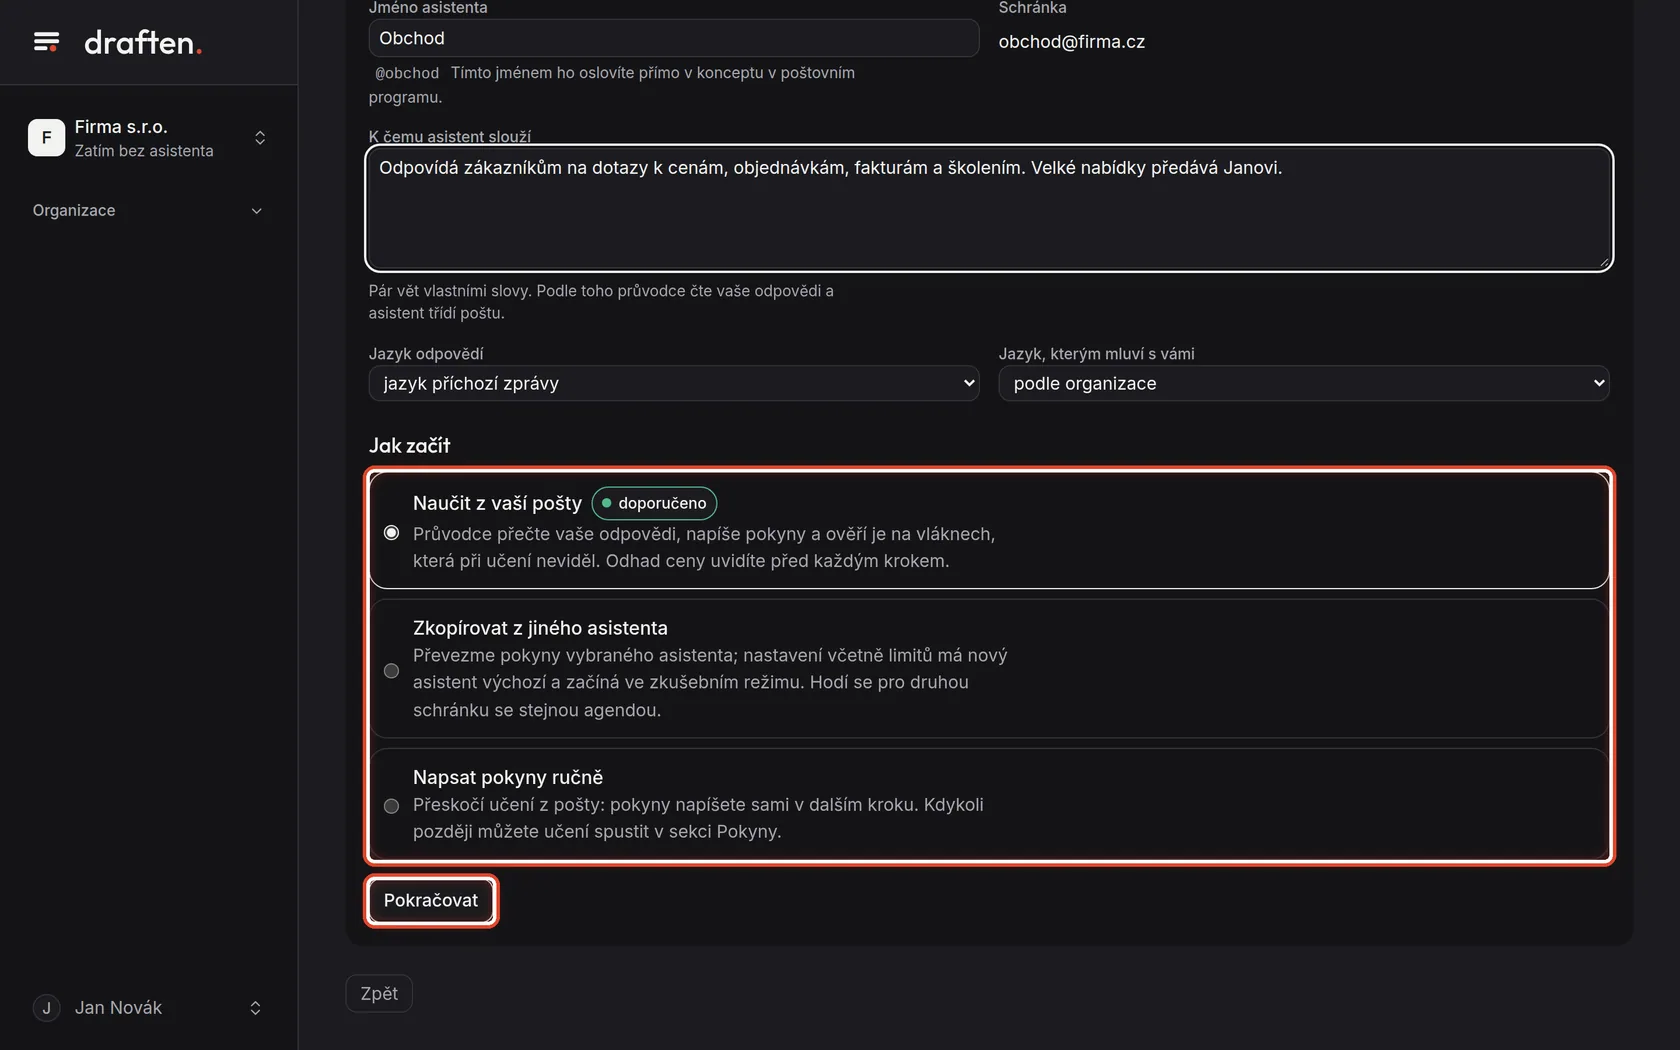This screenshot has height=1050, width=1680.
Task: Go back with the Zpět button
Action: (x=379, y=994)
